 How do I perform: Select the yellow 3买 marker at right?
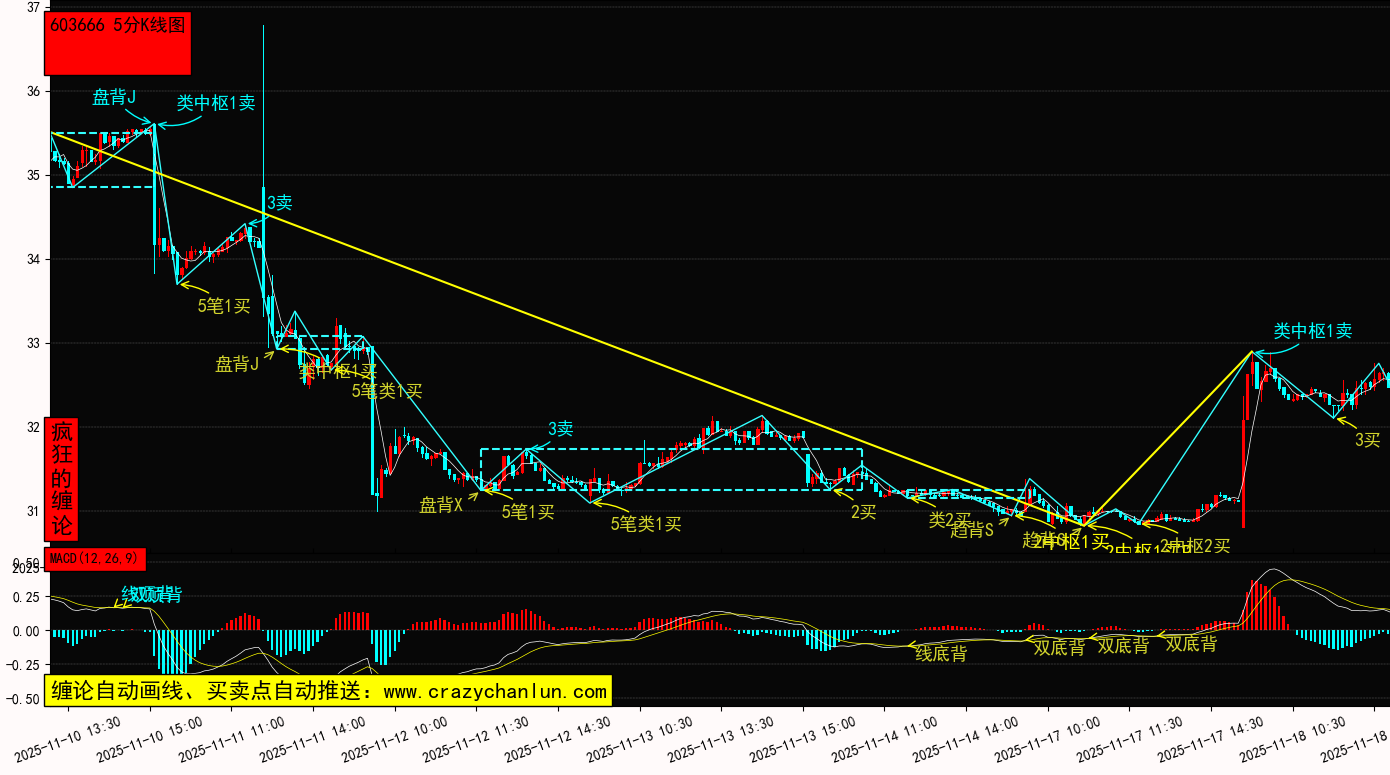pos(1367,439)
